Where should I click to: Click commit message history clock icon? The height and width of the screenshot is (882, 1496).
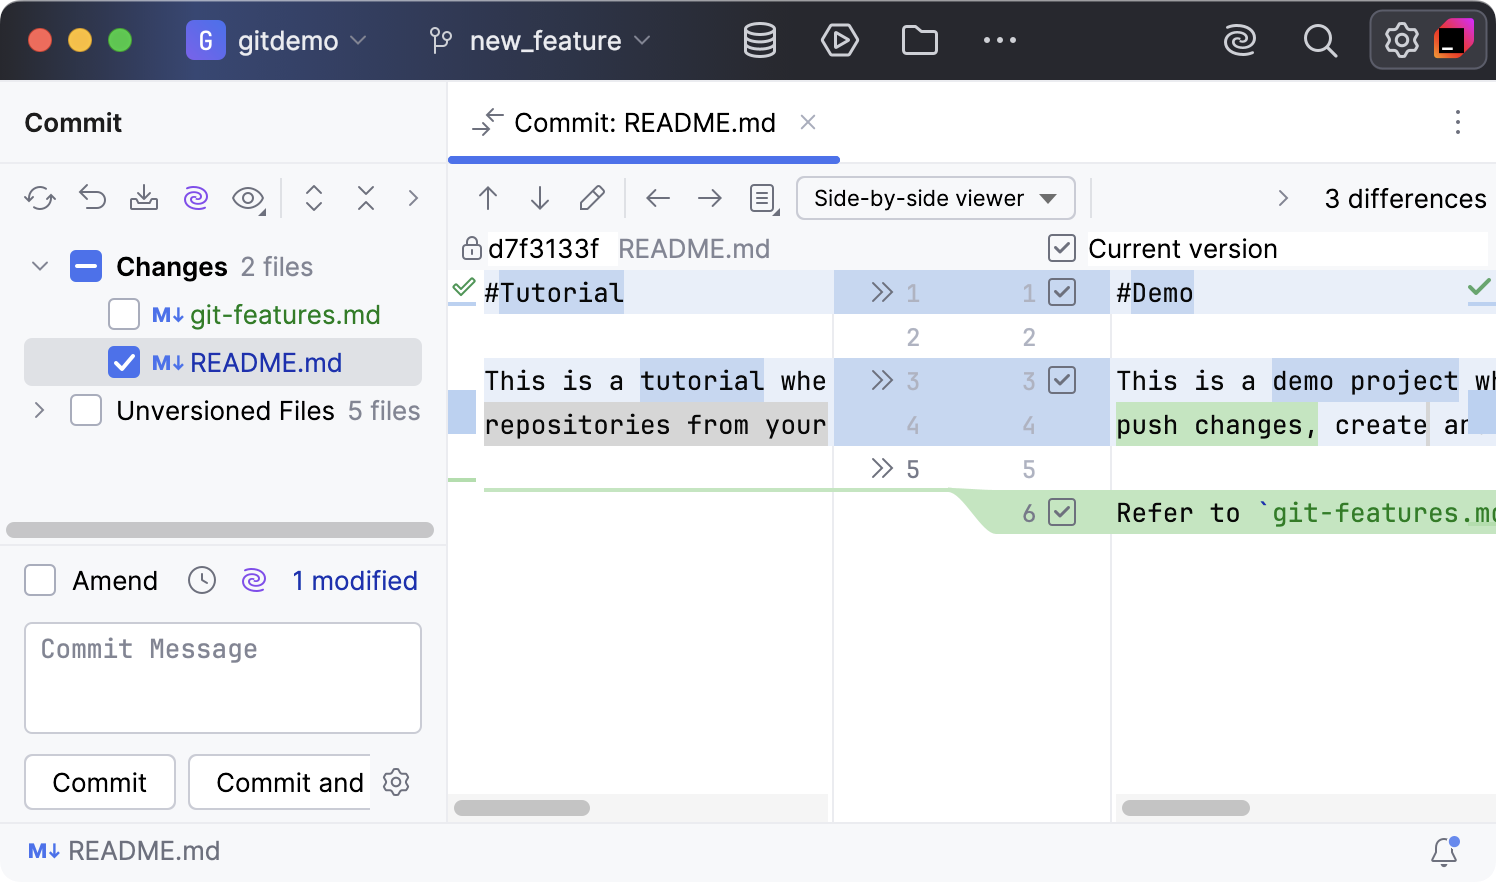(202, 581)
